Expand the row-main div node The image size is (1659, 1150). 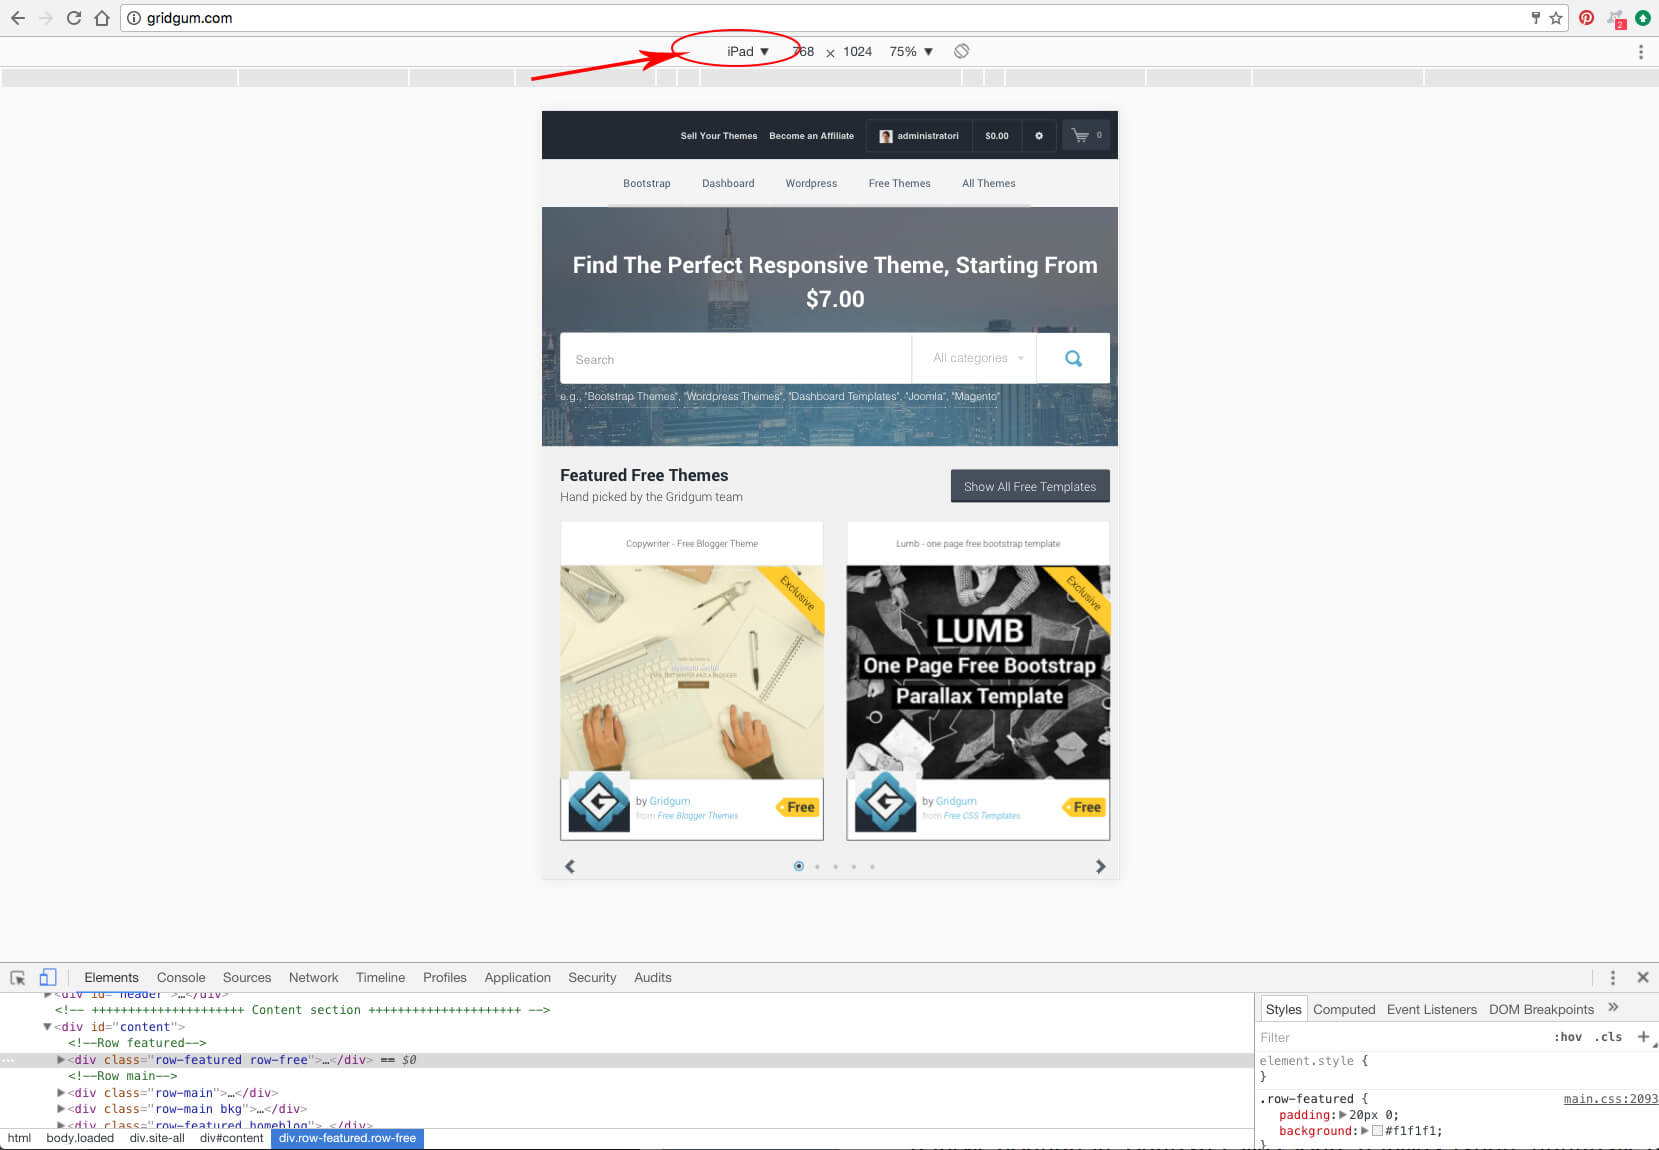tap(61, 1093)
